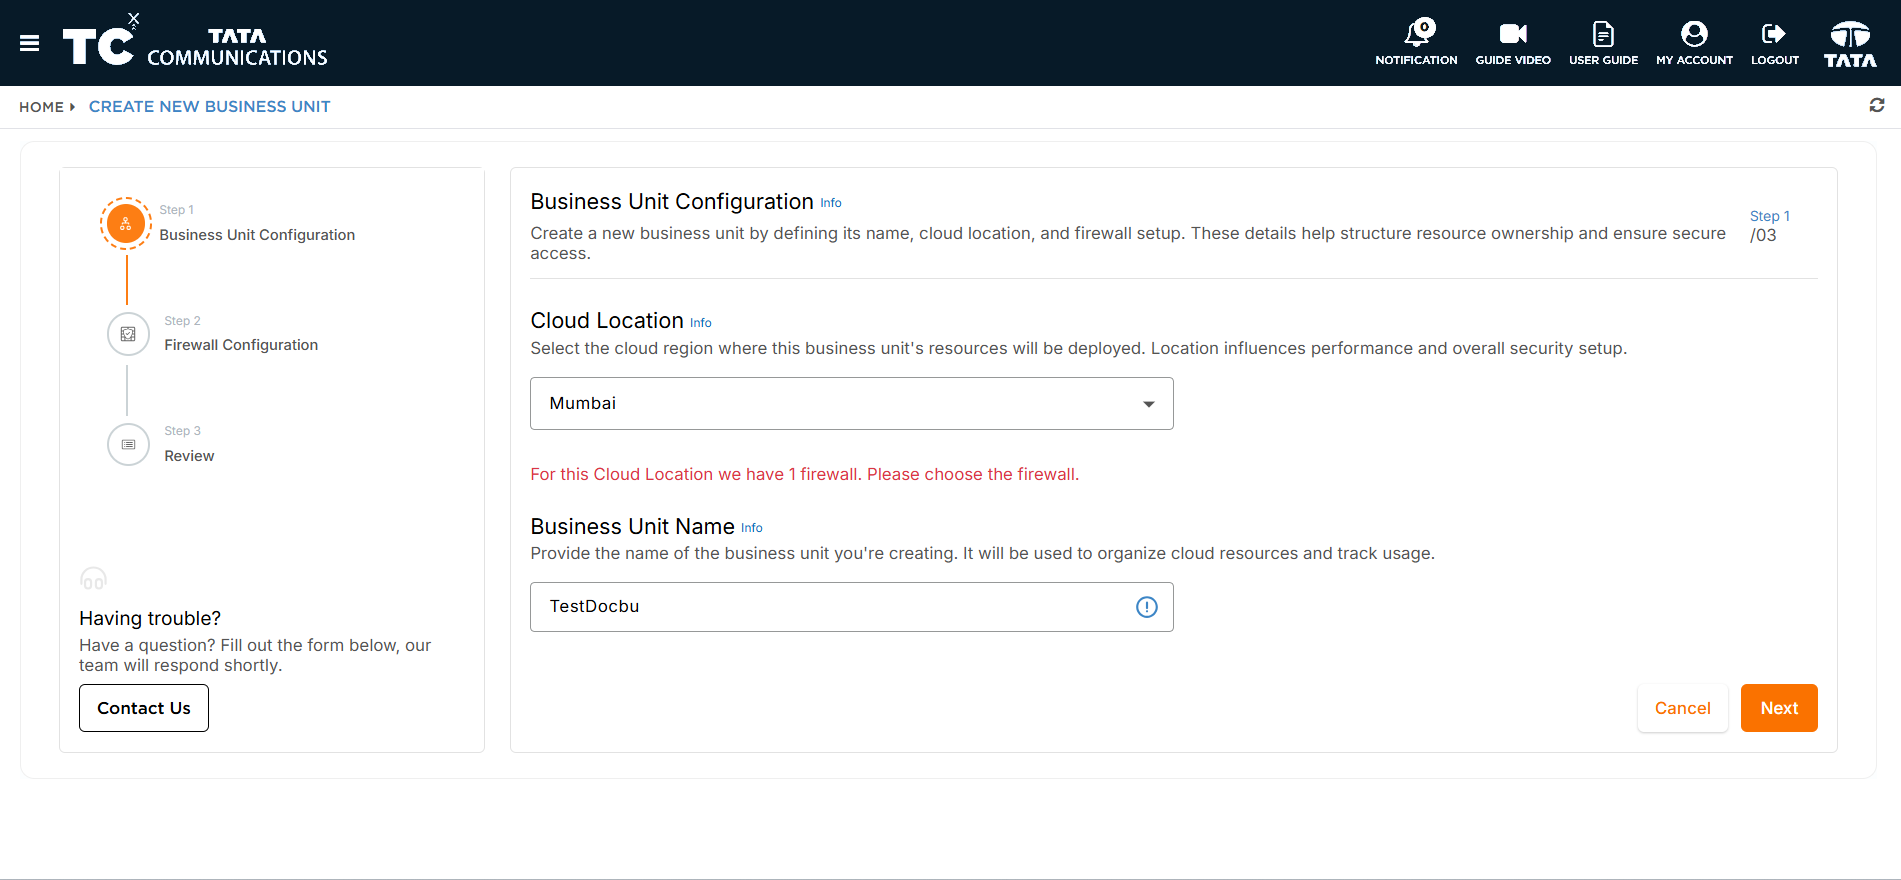Viewport: 1901px width, 880px height.
Task: Select Step 1 Business Unit Configuration circle icon
Action: pos(126,223)
